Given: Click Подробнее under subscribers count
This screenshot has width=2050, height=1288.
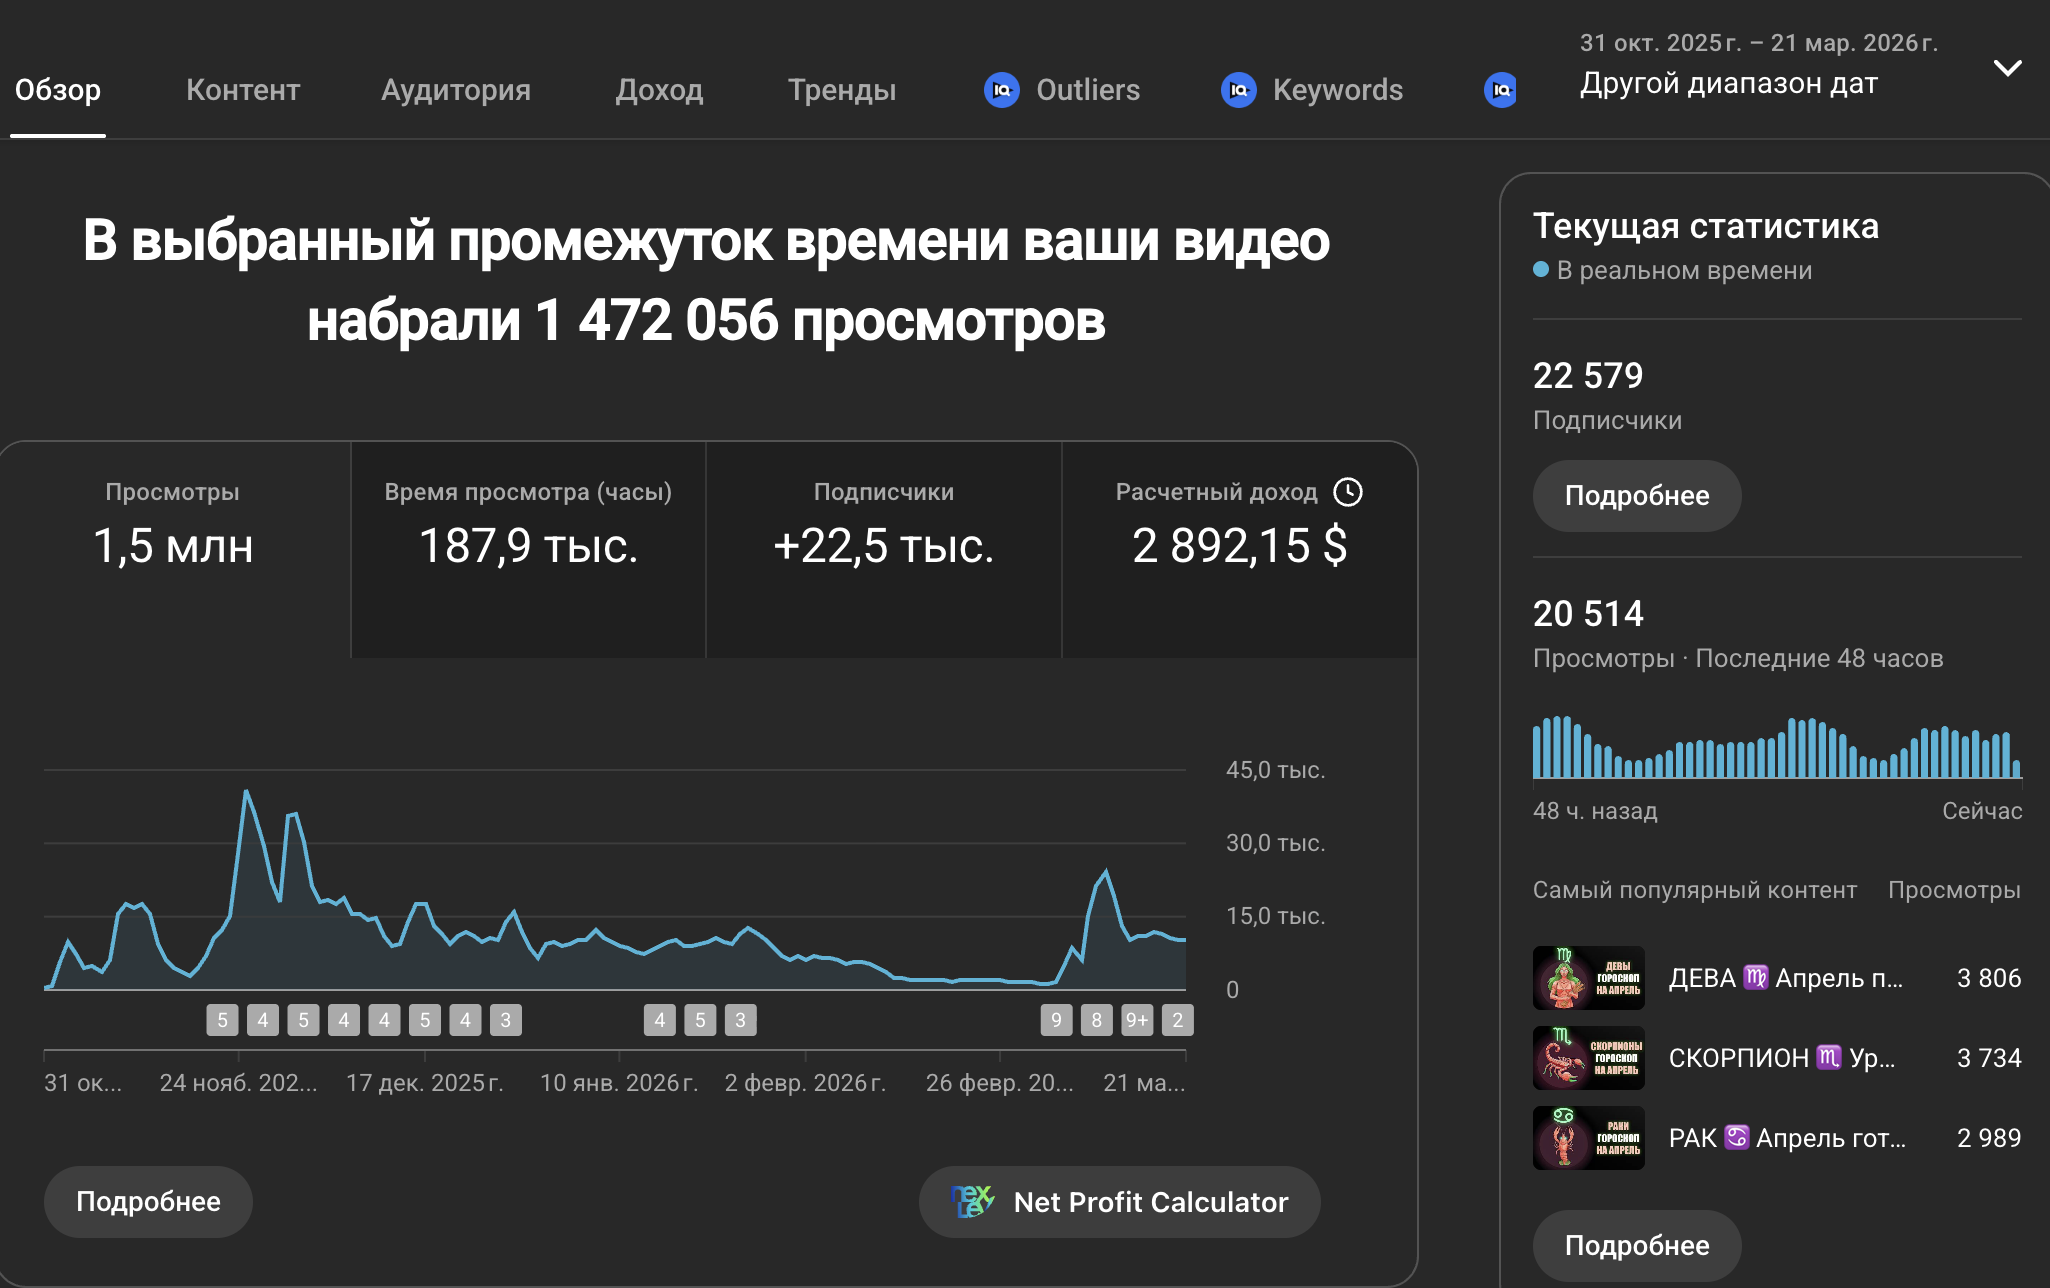Looking at the screenshot, I should point(1636,496).
